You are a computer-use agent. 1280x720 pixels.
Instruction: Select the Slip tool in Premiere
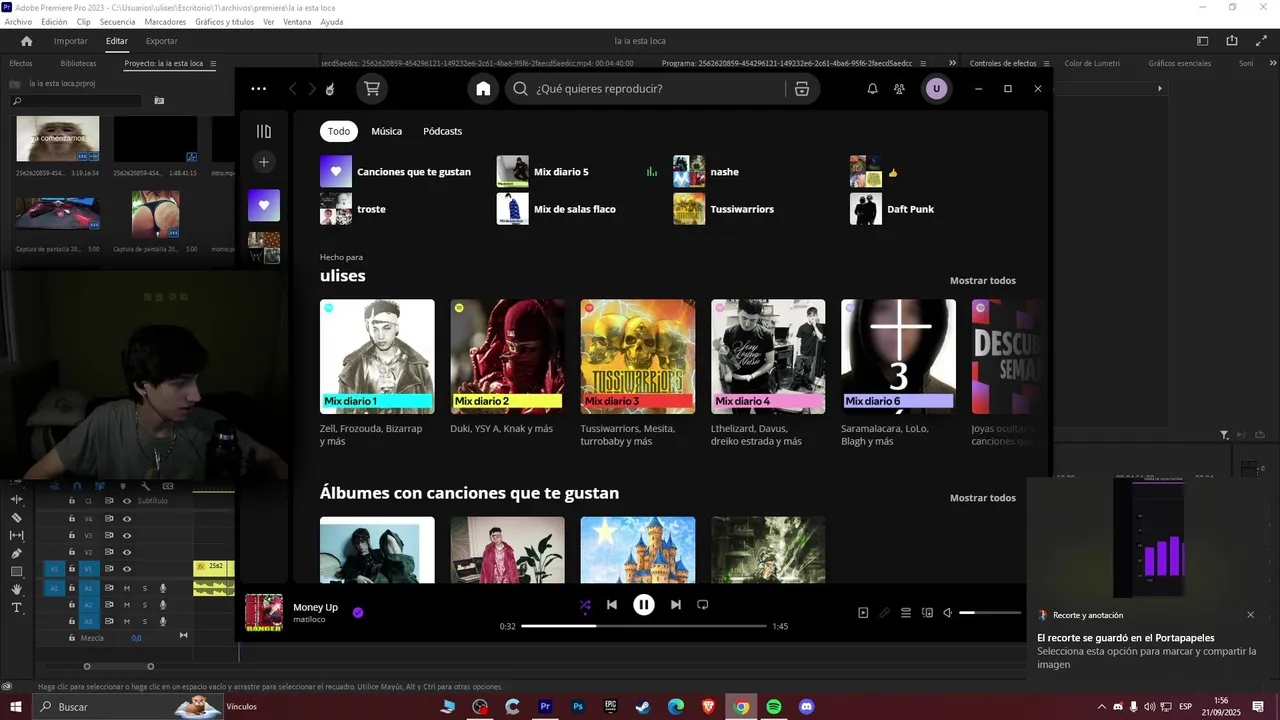click(16, 535)
